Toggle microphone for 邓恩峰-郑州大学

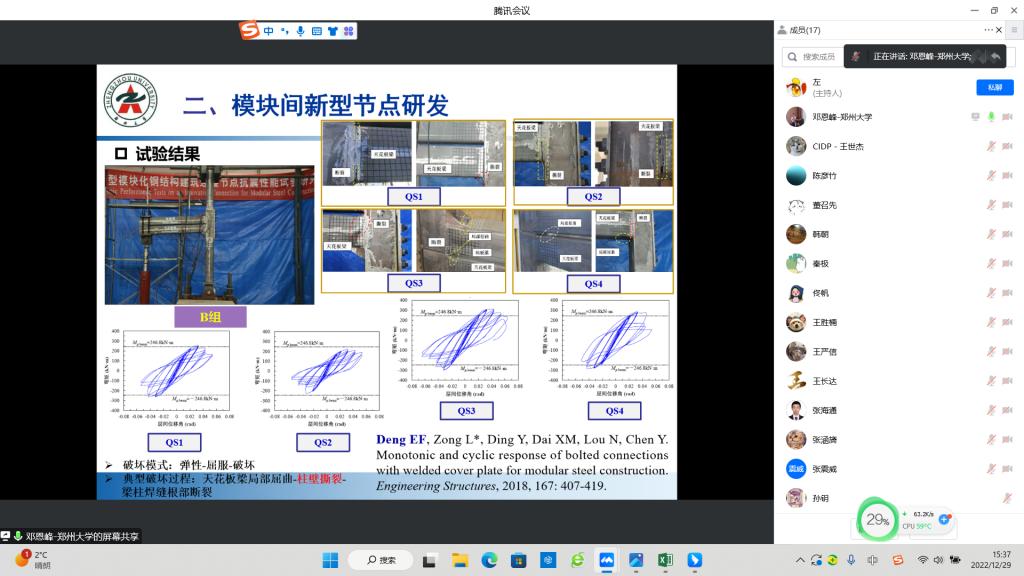pyautogui.click(x=991, y=117)
